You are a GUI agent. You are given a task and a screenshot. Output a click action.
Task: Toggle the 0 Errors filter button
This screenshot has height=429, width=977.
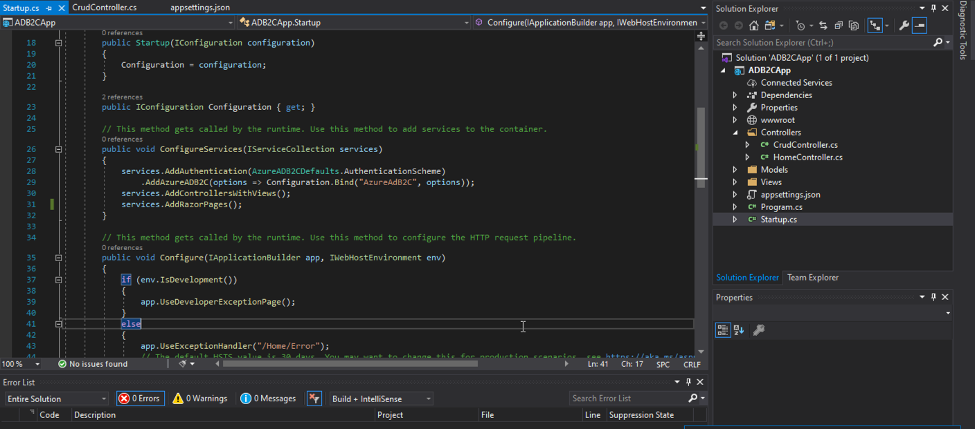coord(139,398)
